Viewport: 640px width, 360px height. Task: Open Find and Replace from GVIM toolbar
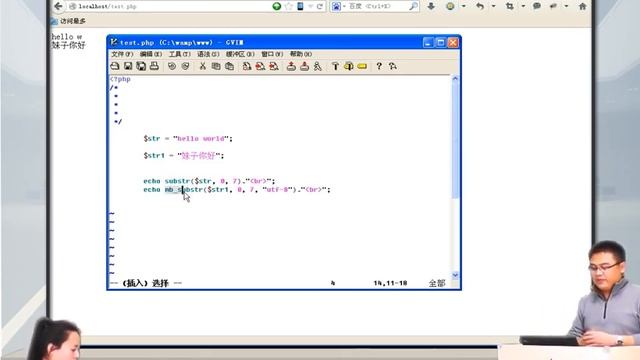[x=247, y=66]
